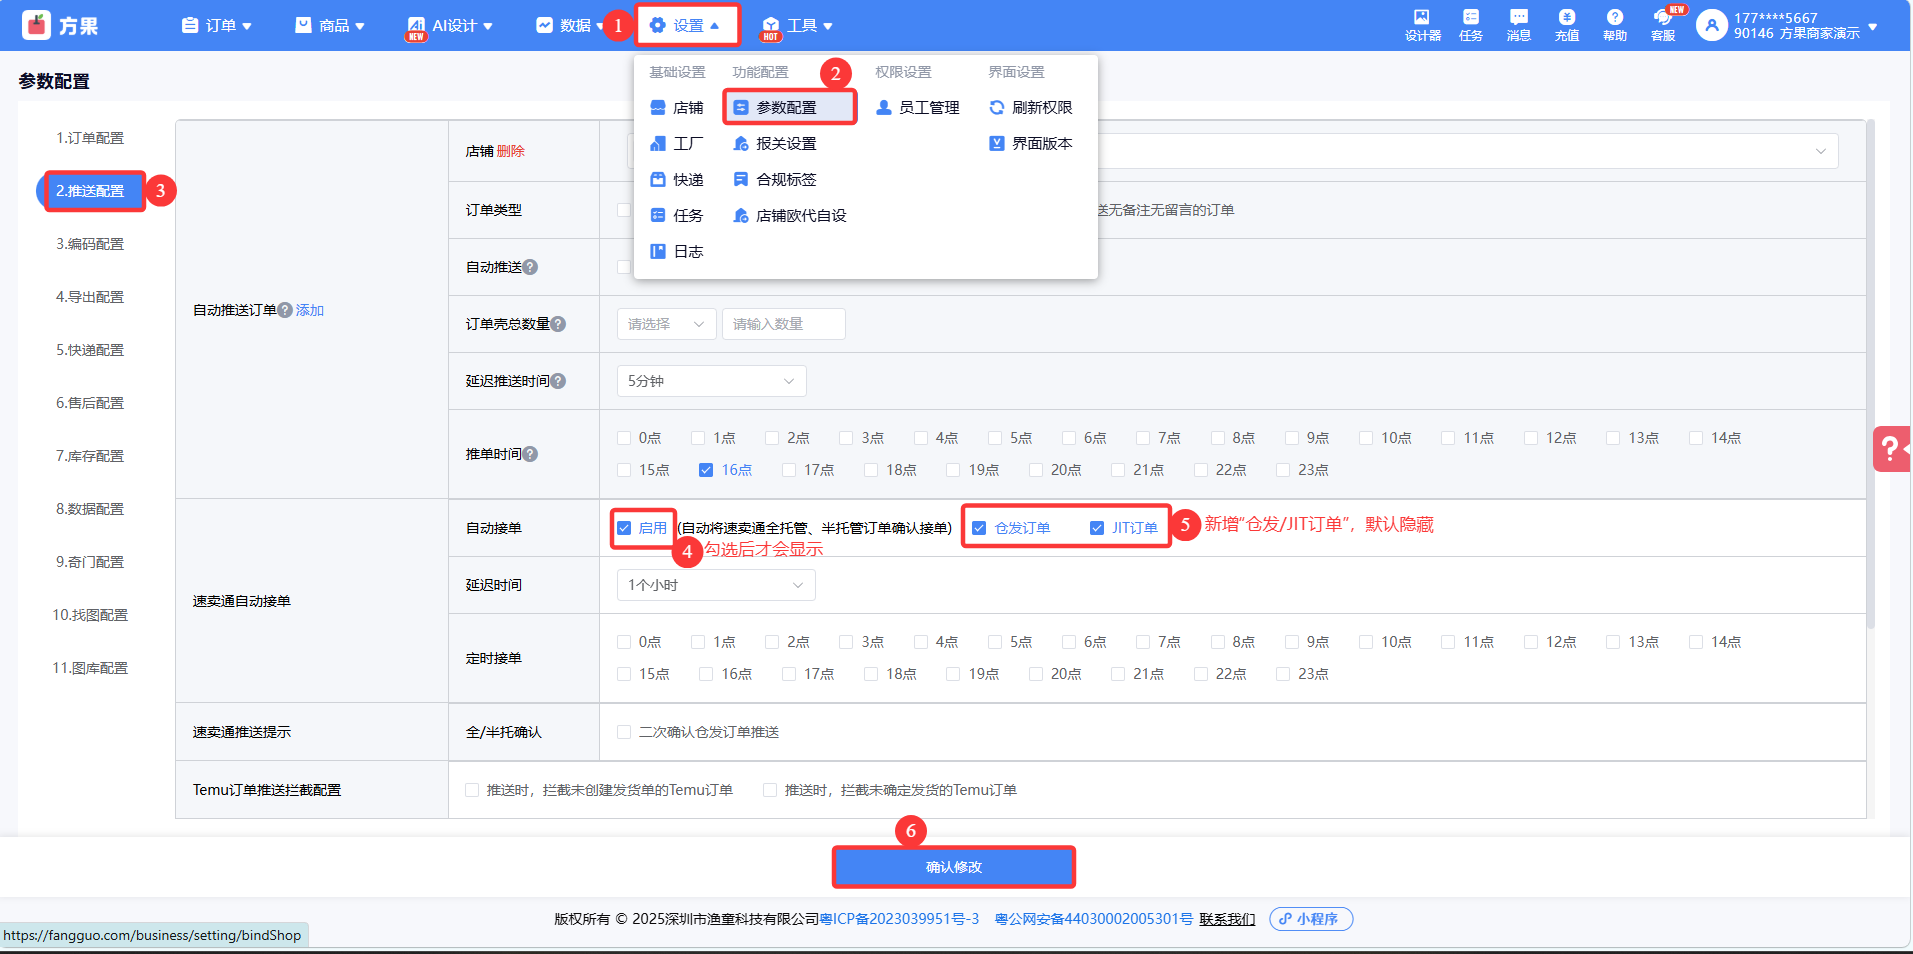Viewport: 1913px width, 954px height.
Task: Click the help icon beside 延迟推送时间
Action: (x=558, y=381)
